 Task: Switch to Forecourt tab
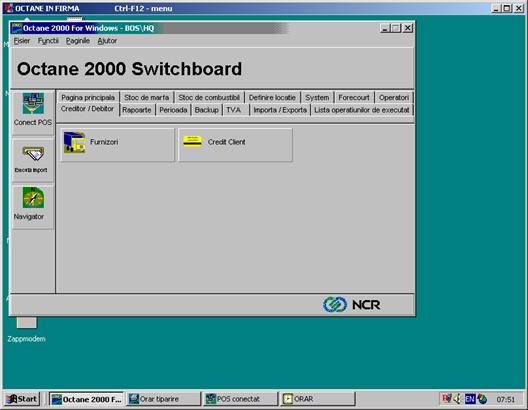point(354,97)
